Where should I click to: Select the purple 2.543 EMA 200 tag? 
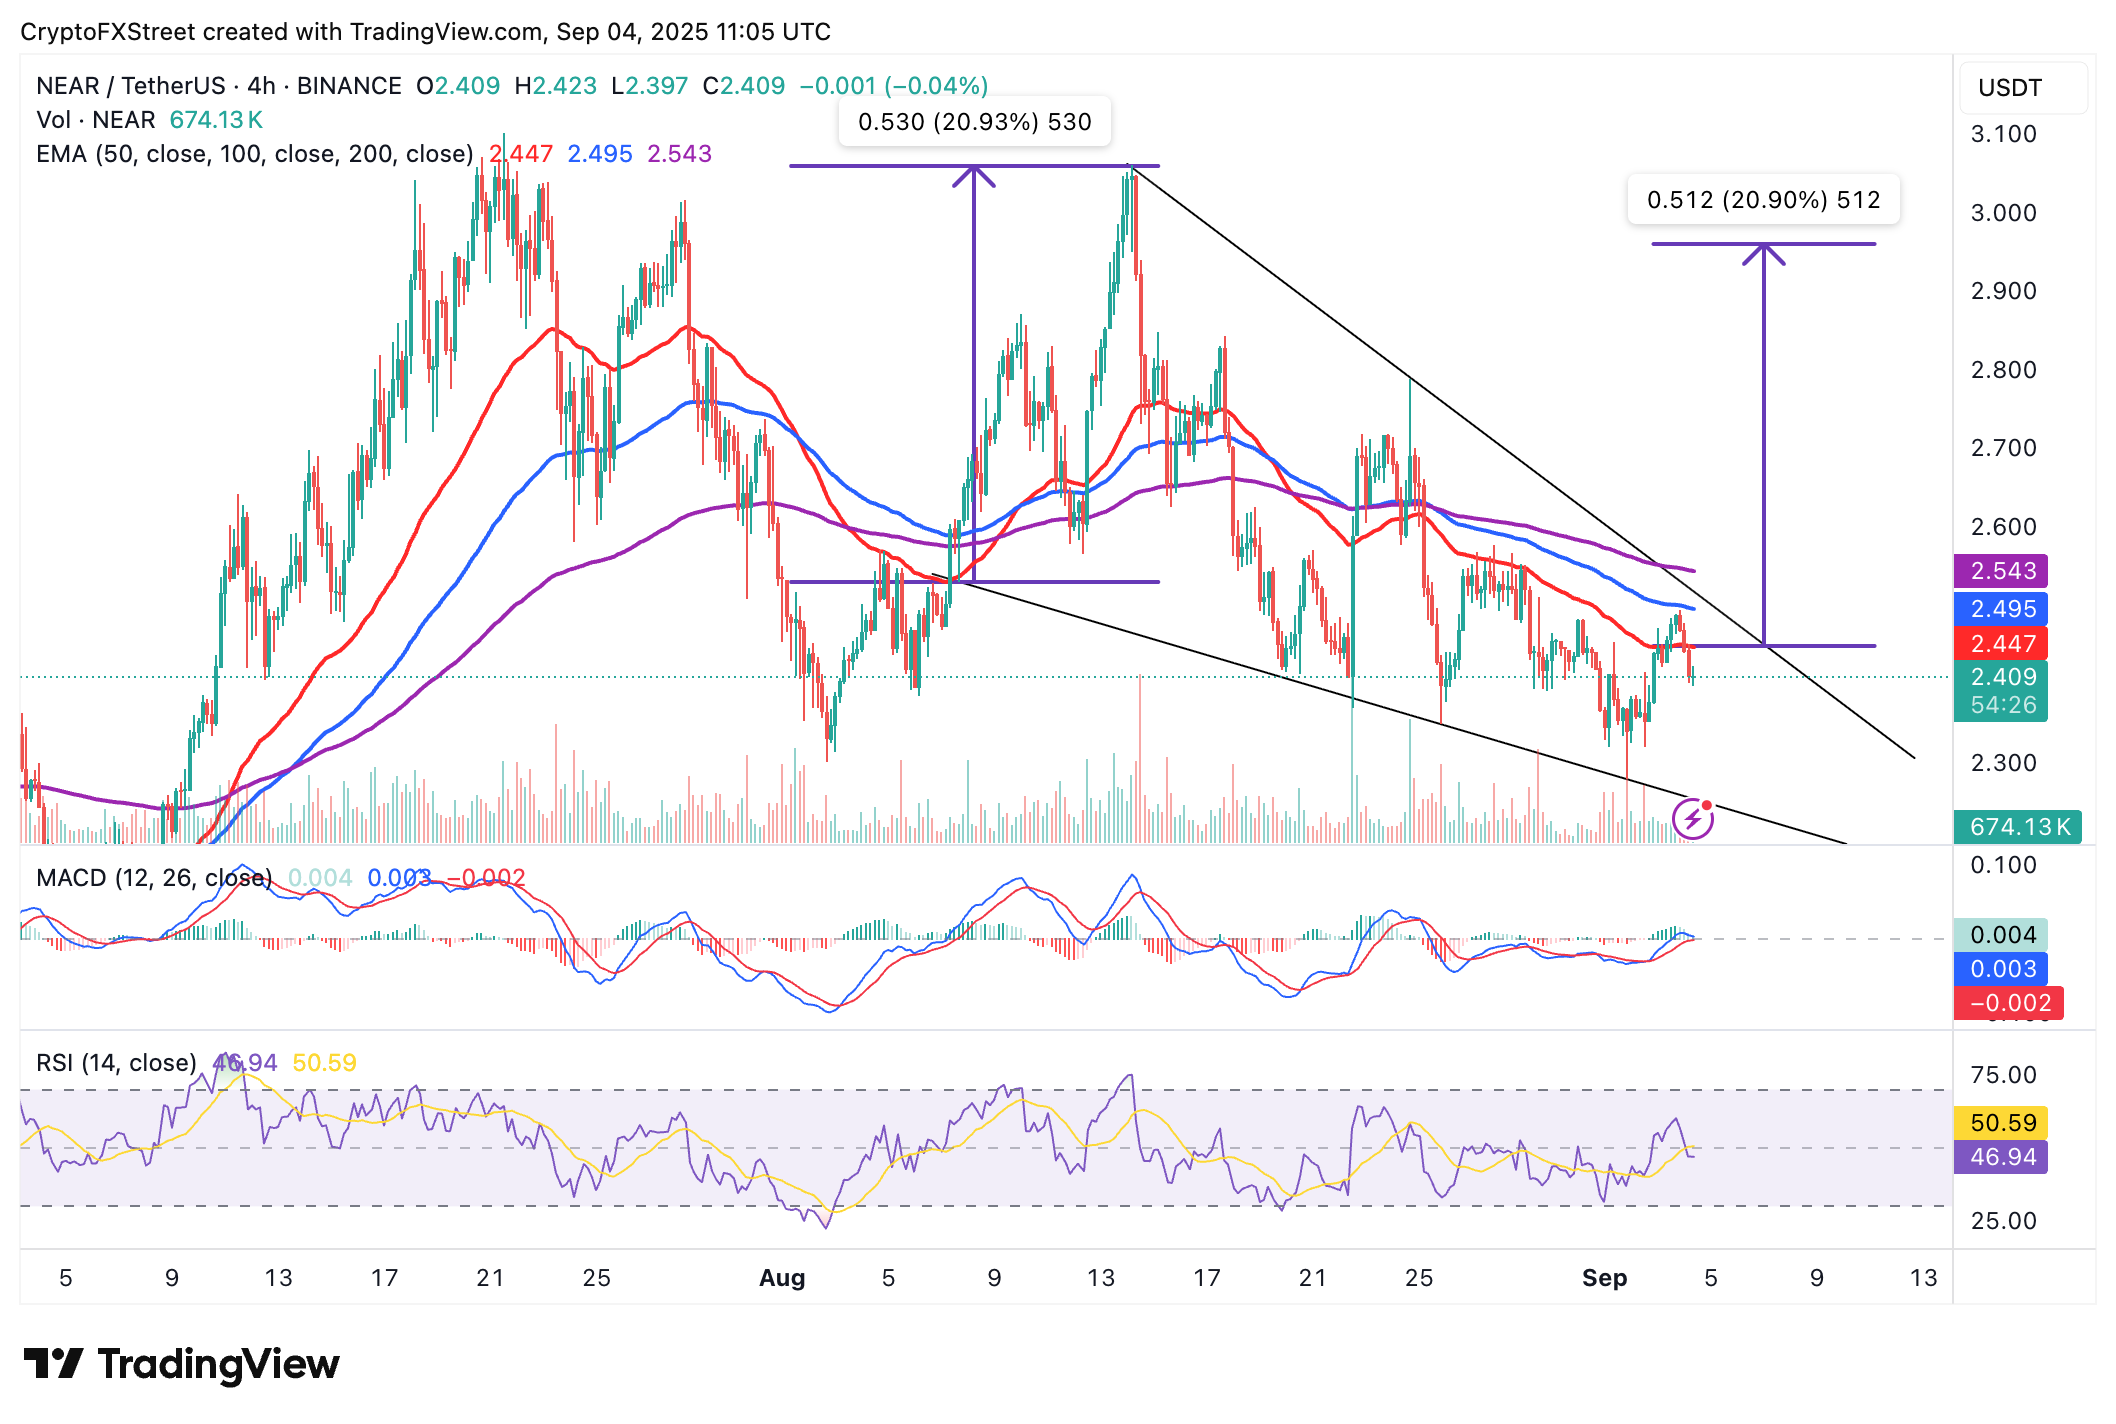(x=2001, y=571)
